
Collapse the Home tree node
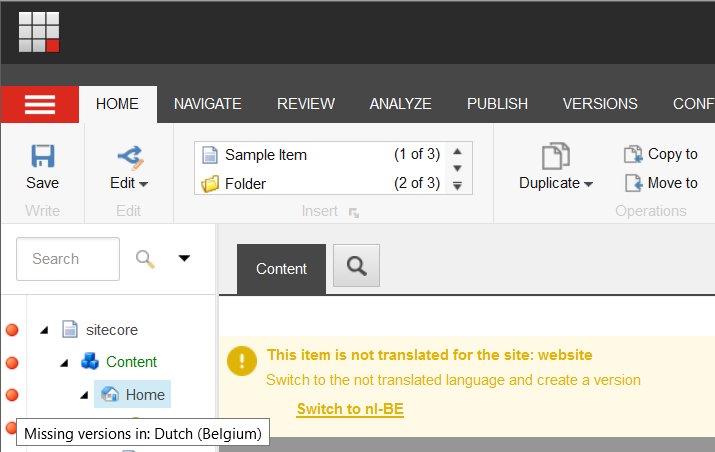(x=84, y=395)
